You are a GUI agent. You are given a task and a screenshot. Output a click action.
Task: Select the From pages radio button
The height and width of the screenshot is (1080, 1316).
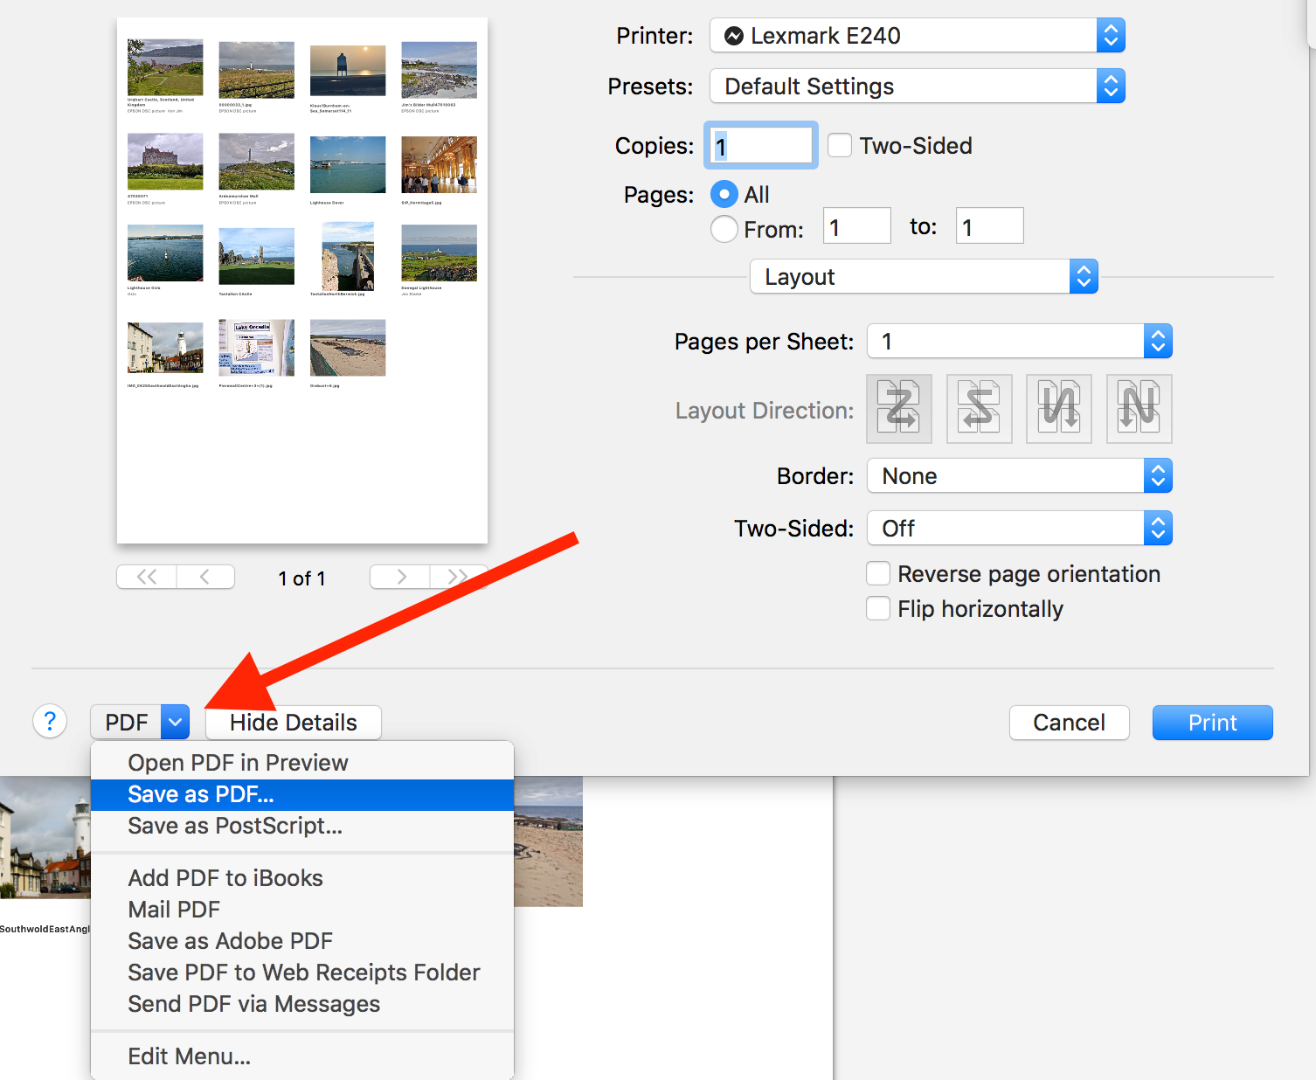[724, 229]
